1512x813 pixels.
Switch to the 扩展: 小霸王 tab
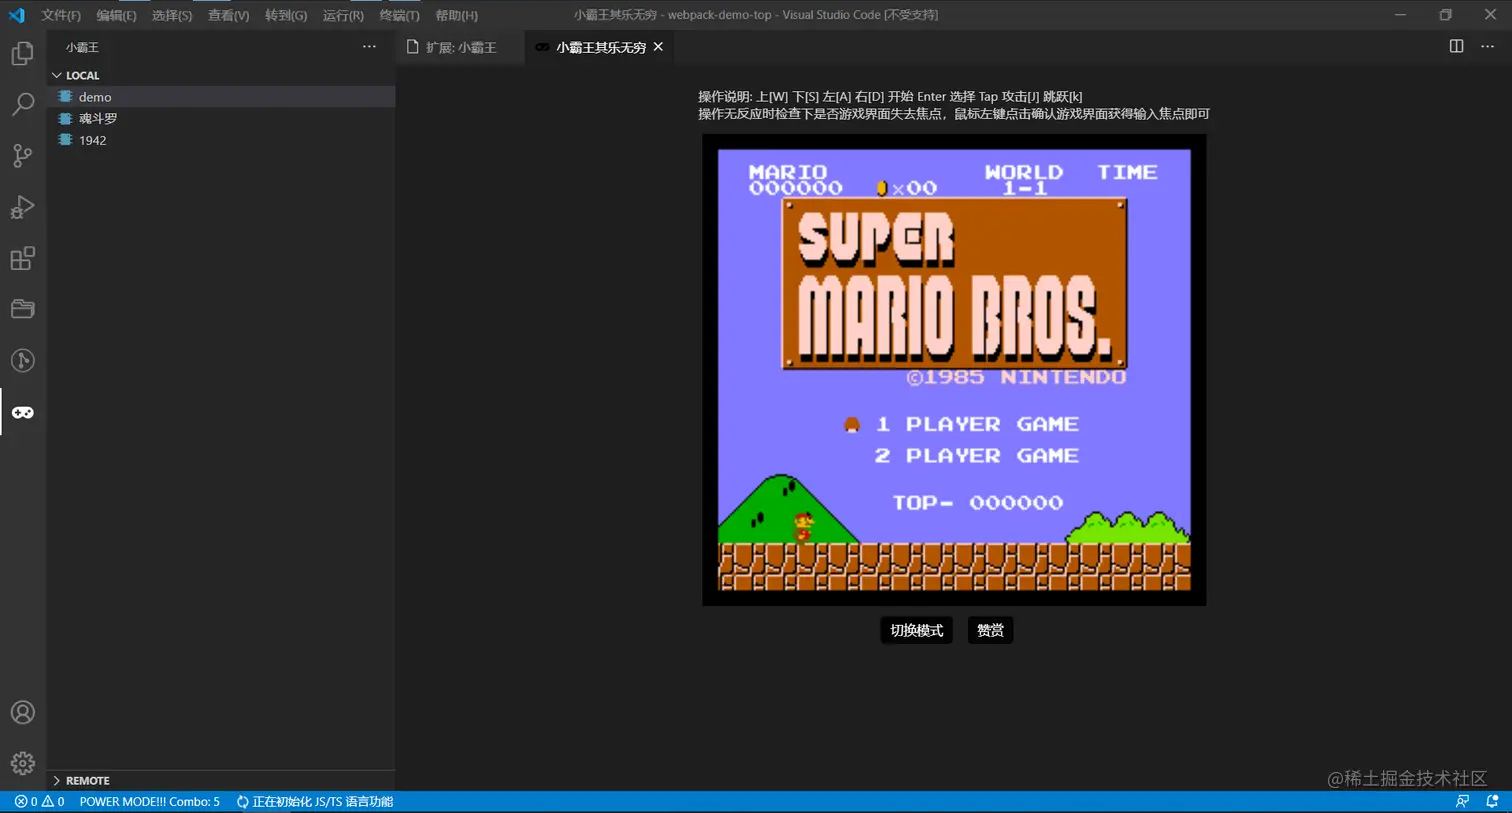click(460, 47)
